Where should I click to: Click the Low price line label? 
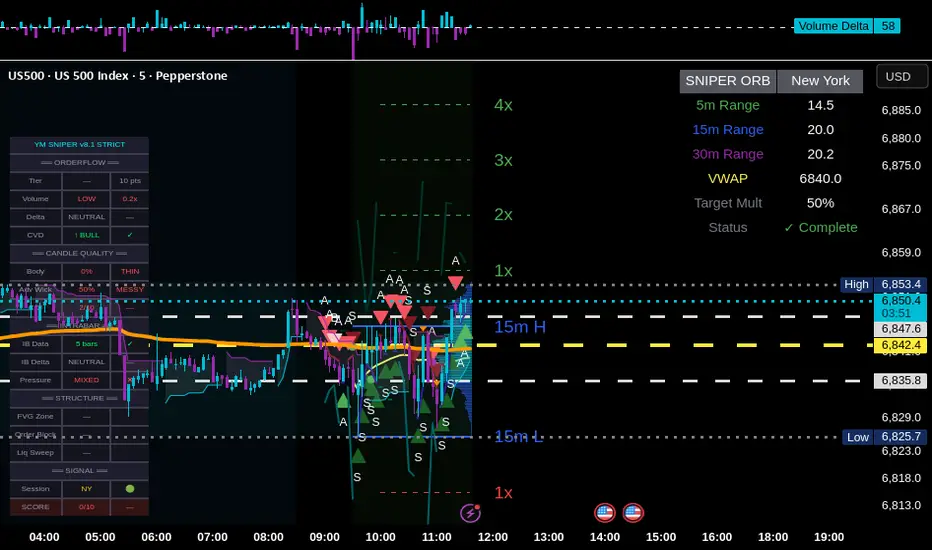[x=857, y=437]
